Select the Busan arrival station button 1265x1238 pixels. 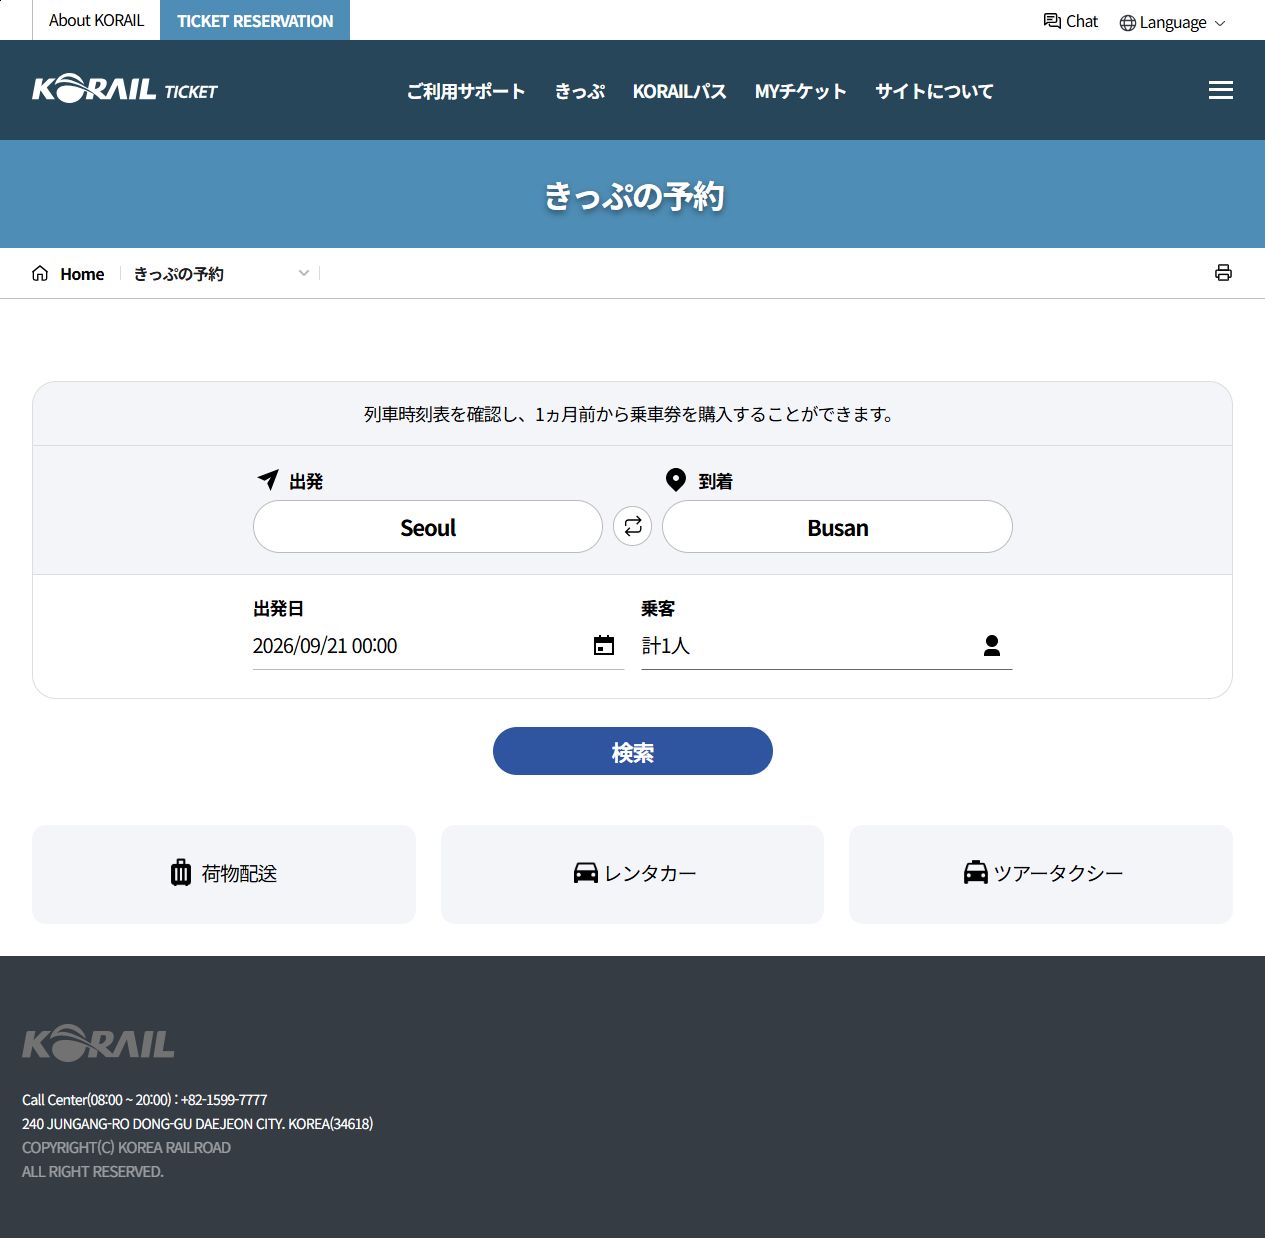pyautogui.click(x=838, y=527)
